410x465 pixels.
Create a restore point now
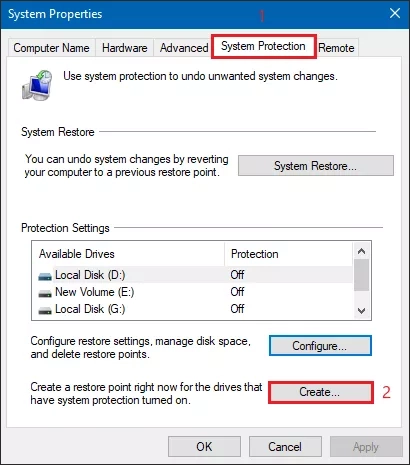[x=320, y=392]
